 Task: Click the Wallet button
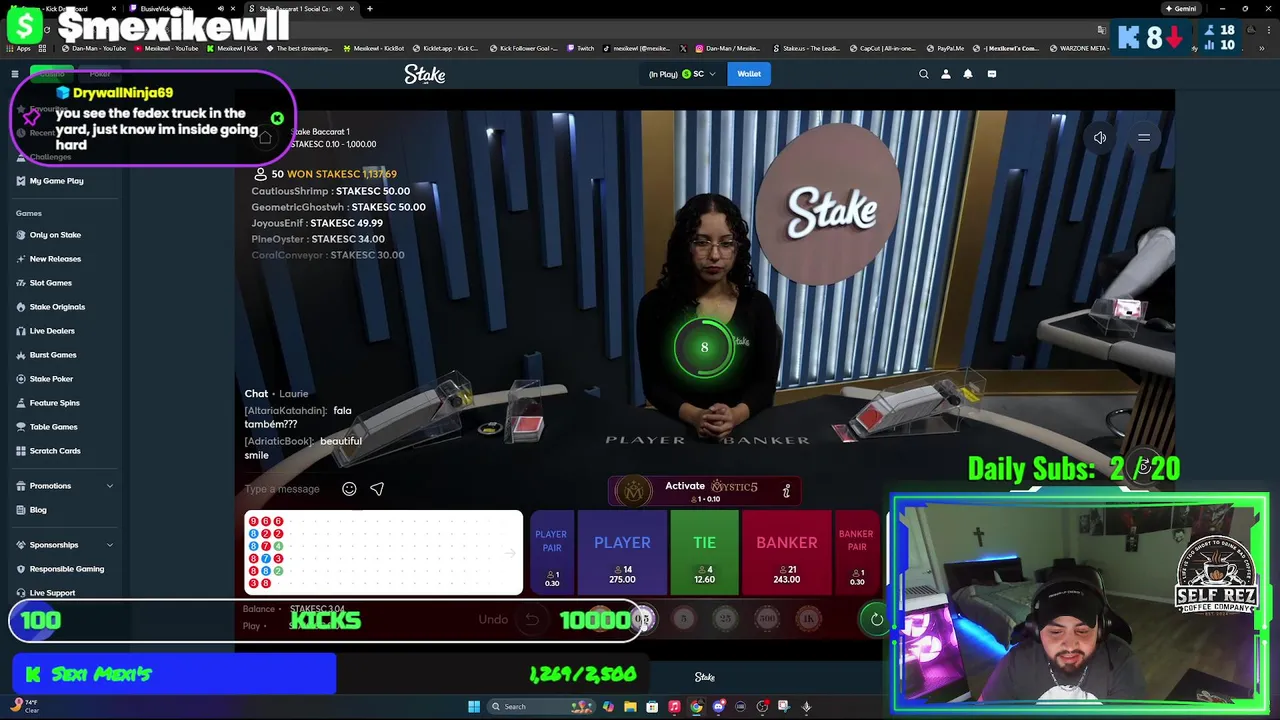tap(749, 74)
